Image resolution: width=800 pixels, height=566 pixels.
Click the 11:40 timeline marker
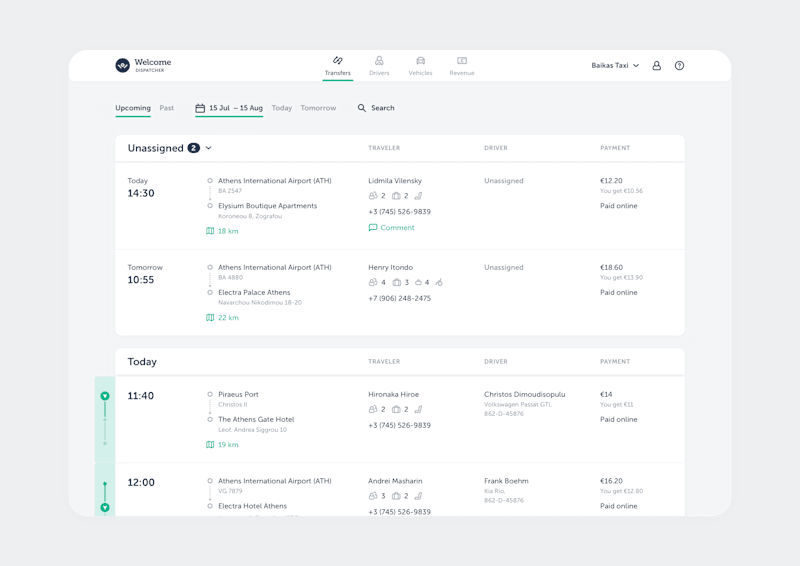point(105,396)
